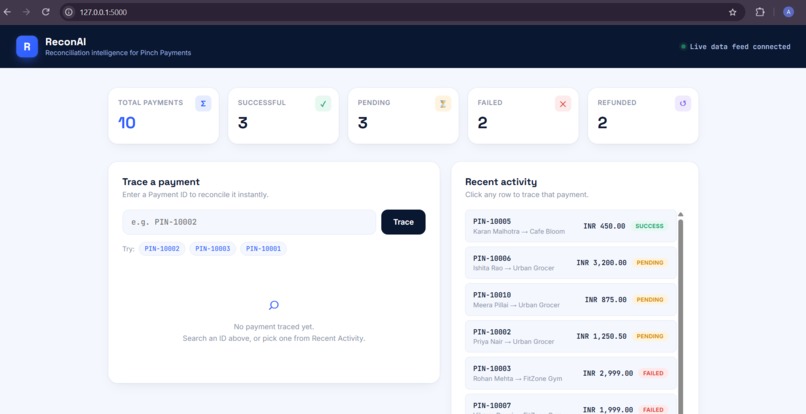Click the INR 450.00 amount
Viewport: 806px width, 414px height.
pyautogui.click(x=604, y=226)
